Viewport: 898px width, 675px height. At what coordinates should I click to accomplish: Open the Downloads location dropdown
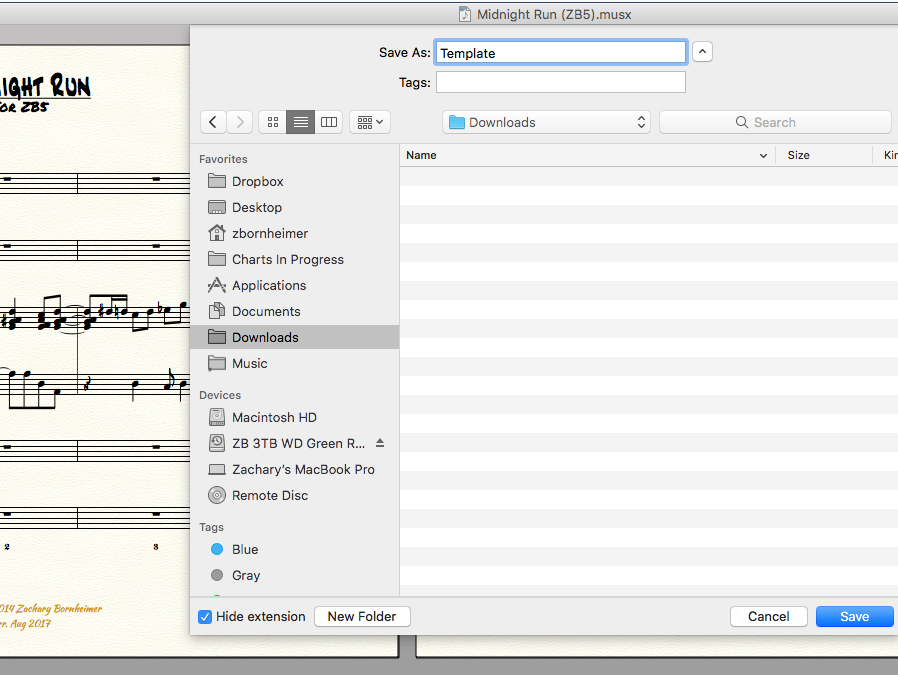547,122
